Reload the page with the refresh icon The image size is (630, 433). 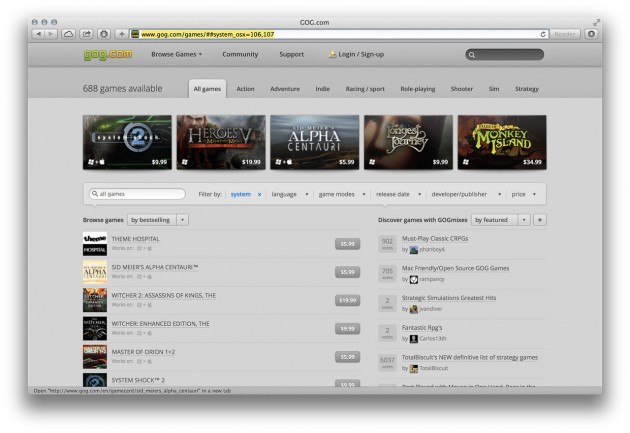point(543,34)
